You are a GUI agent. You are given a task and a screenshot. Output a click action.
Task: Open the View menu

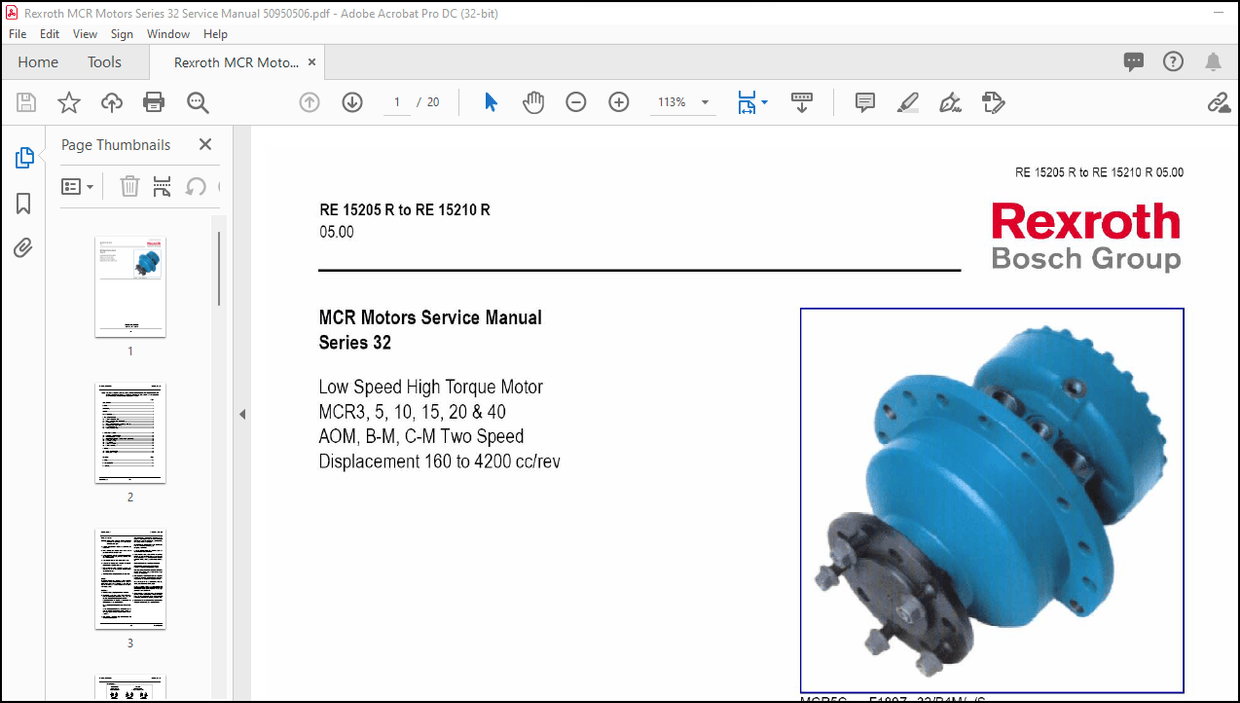click(x=84, y=33)
